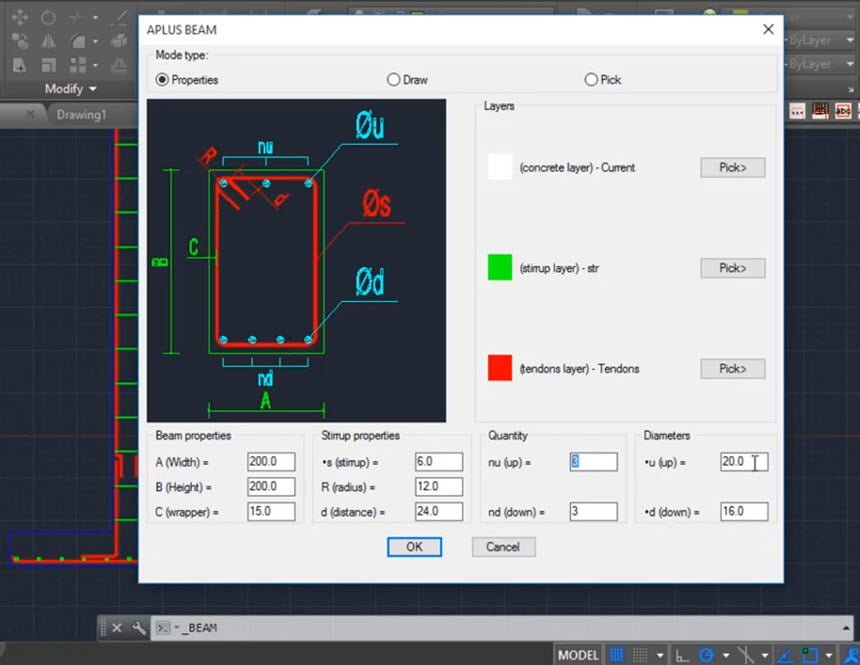Open command line customize wrench
860x665 pixels.
point(138,628)
